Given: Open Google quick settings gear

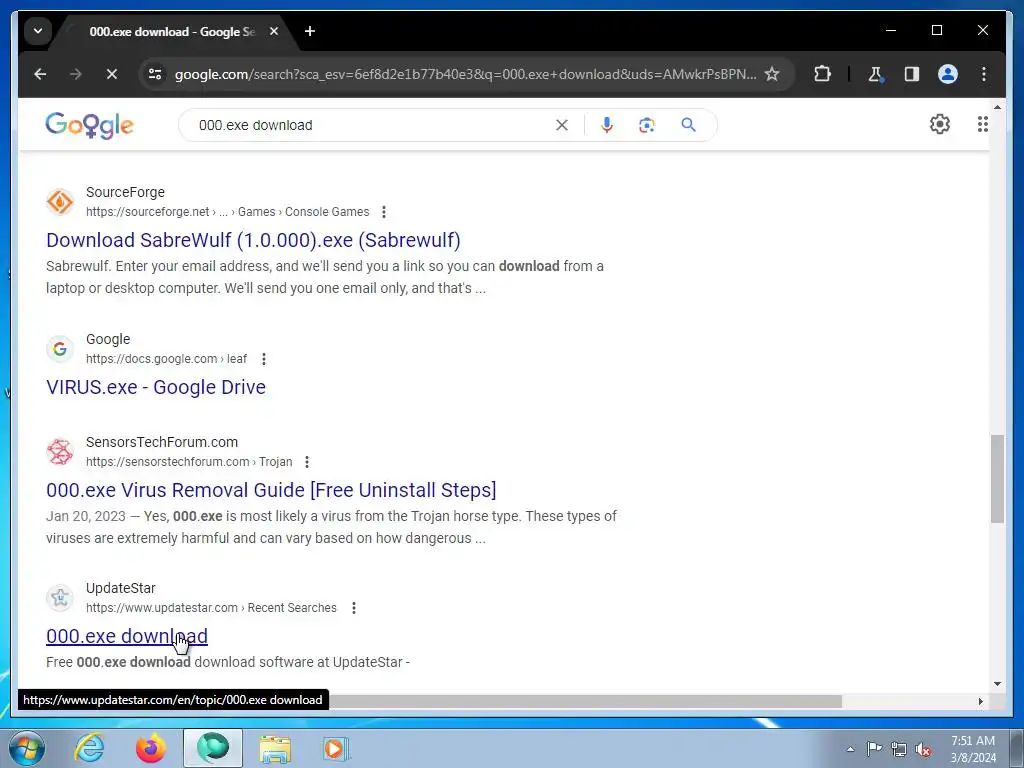Looking at the screenshot, I should click(940, 124).
